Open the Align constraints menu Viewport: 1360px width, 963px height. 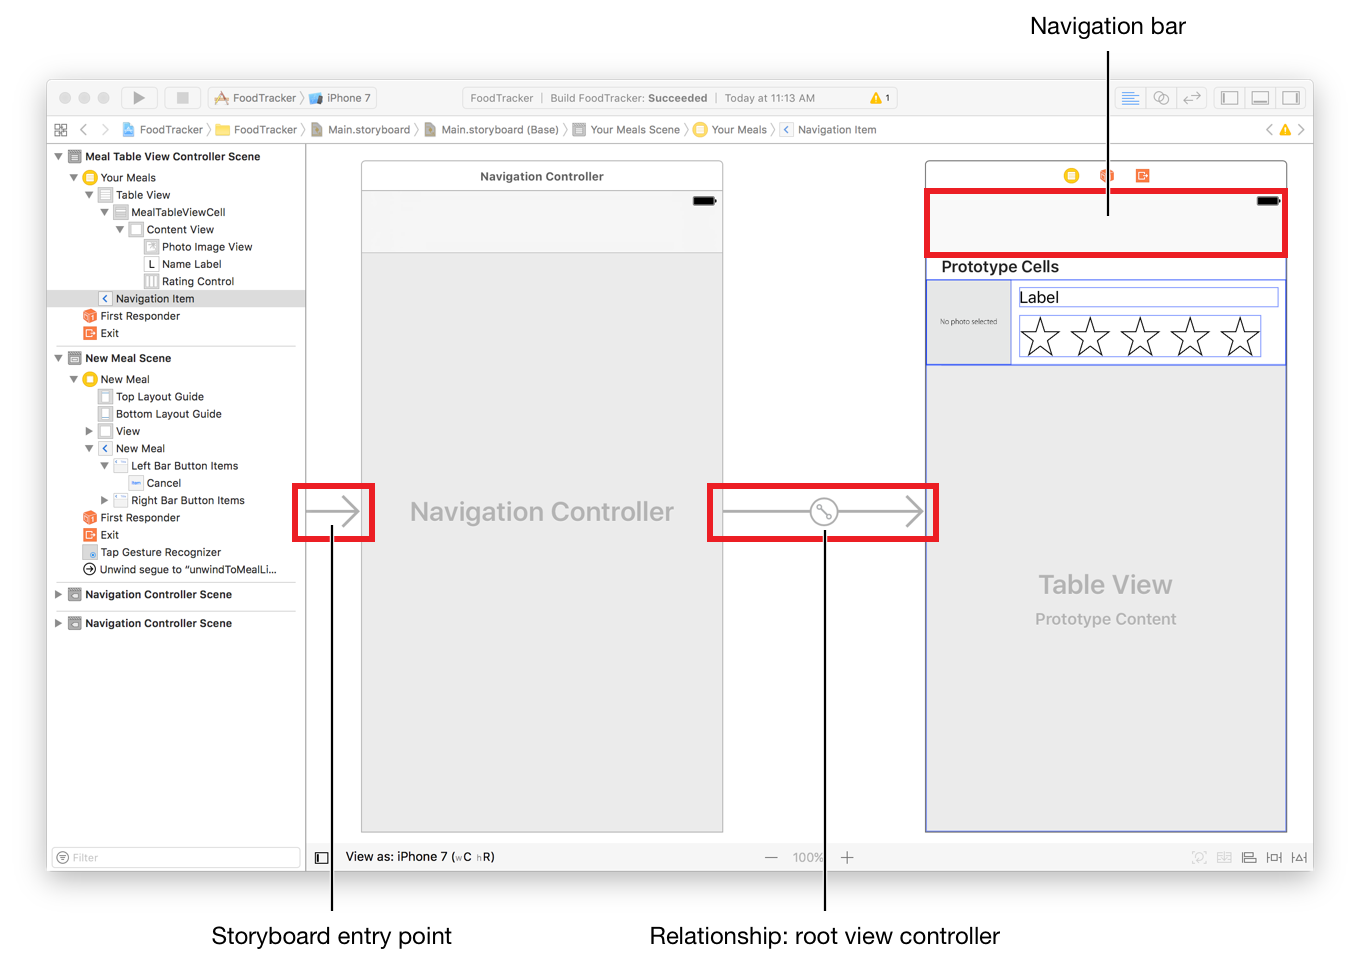1249,858
